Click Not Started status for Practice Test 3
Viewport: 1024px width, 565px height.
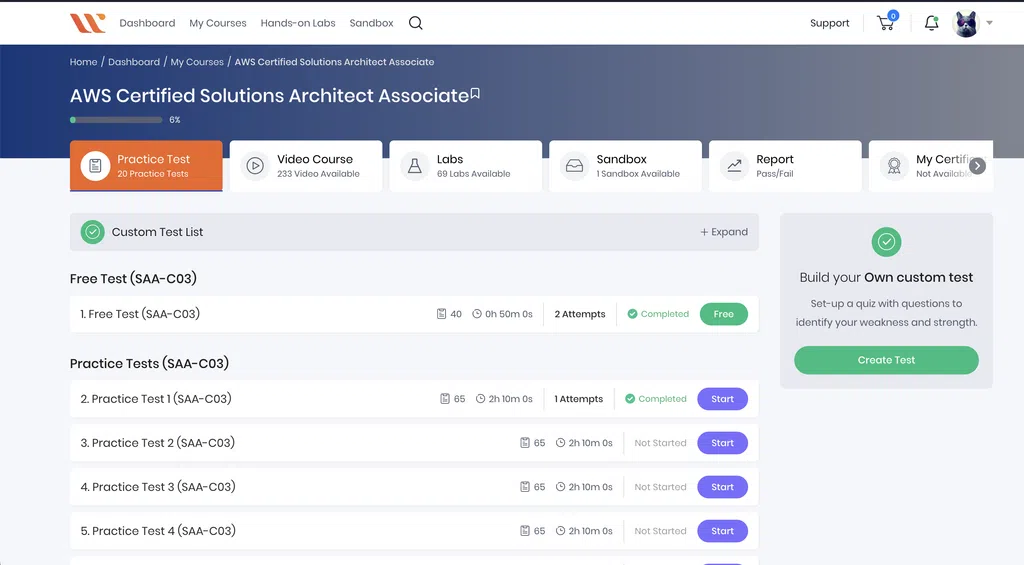660,487
